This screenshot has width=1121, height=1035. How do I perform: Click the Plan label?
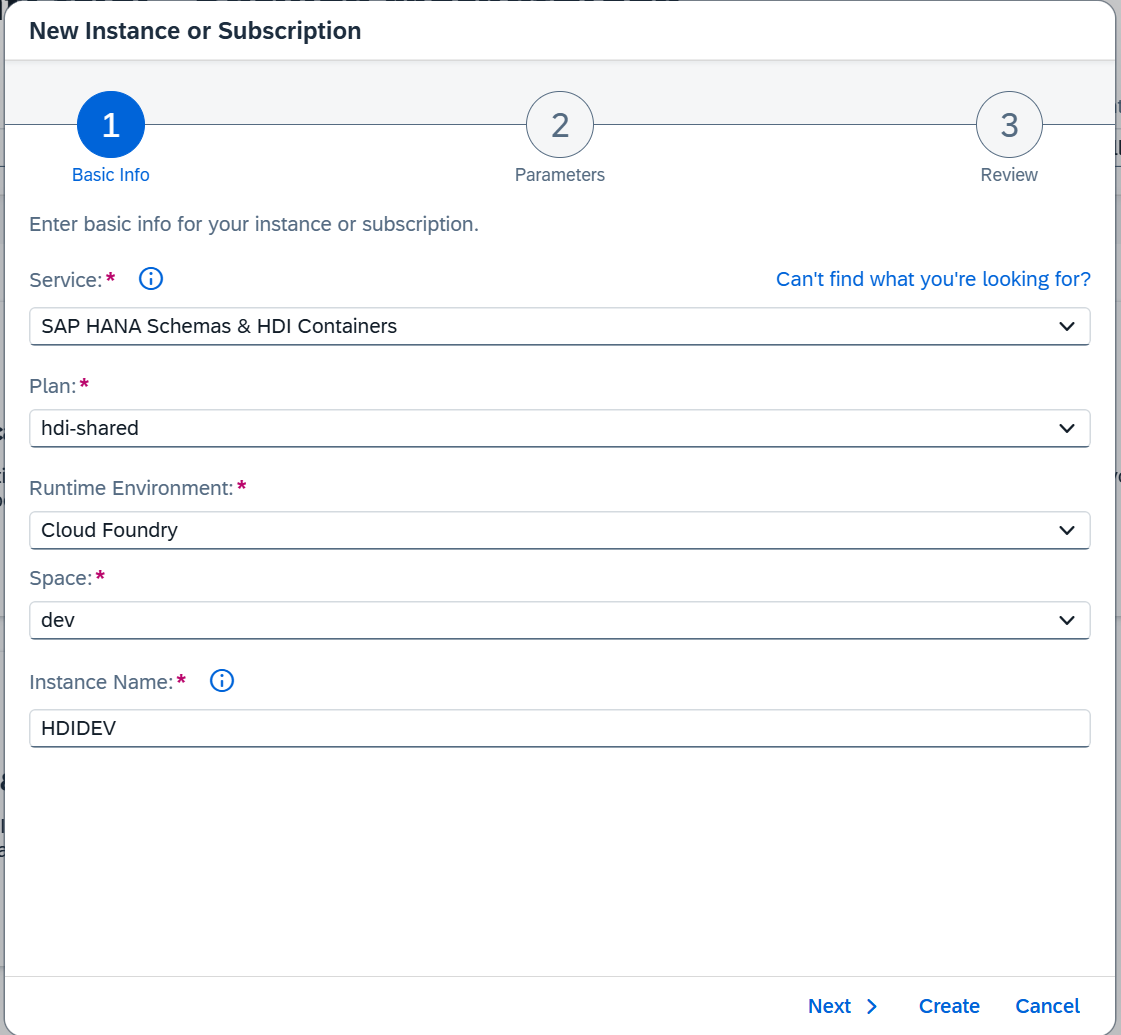[53, 386]
